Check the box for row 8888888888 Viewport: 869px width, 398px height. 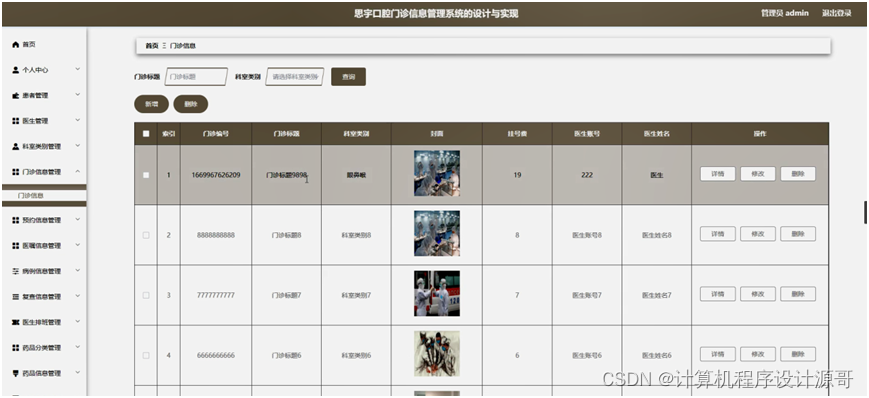pos(146,235)
